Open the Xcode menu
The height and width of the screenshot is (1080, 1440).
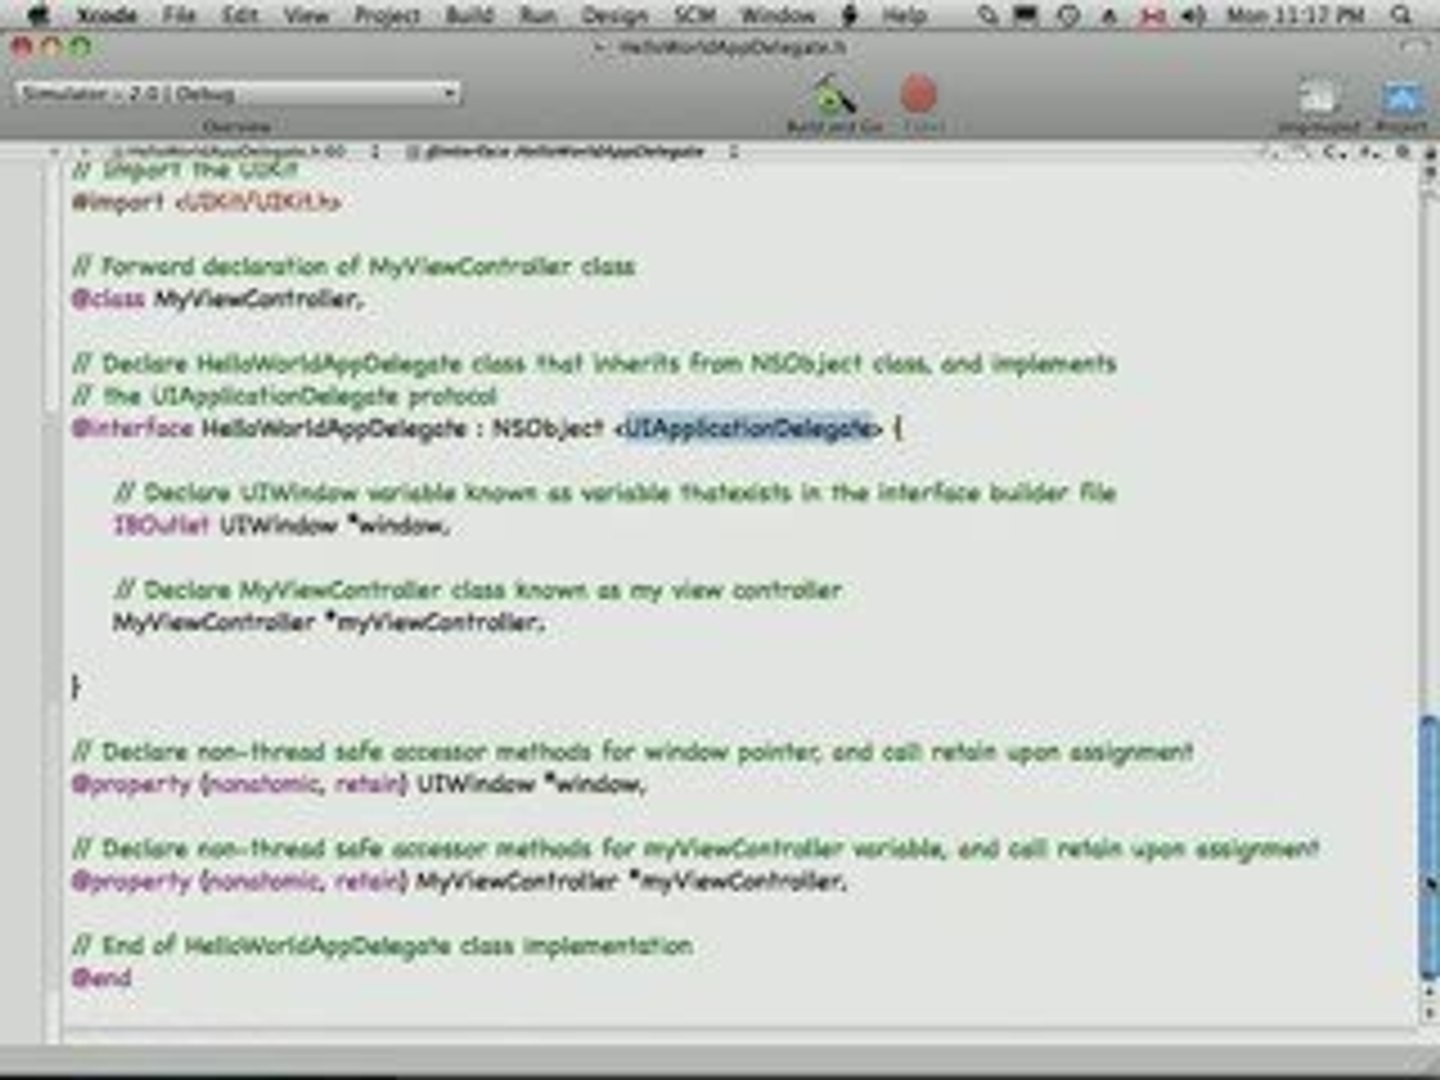click(x=108, y=15)
